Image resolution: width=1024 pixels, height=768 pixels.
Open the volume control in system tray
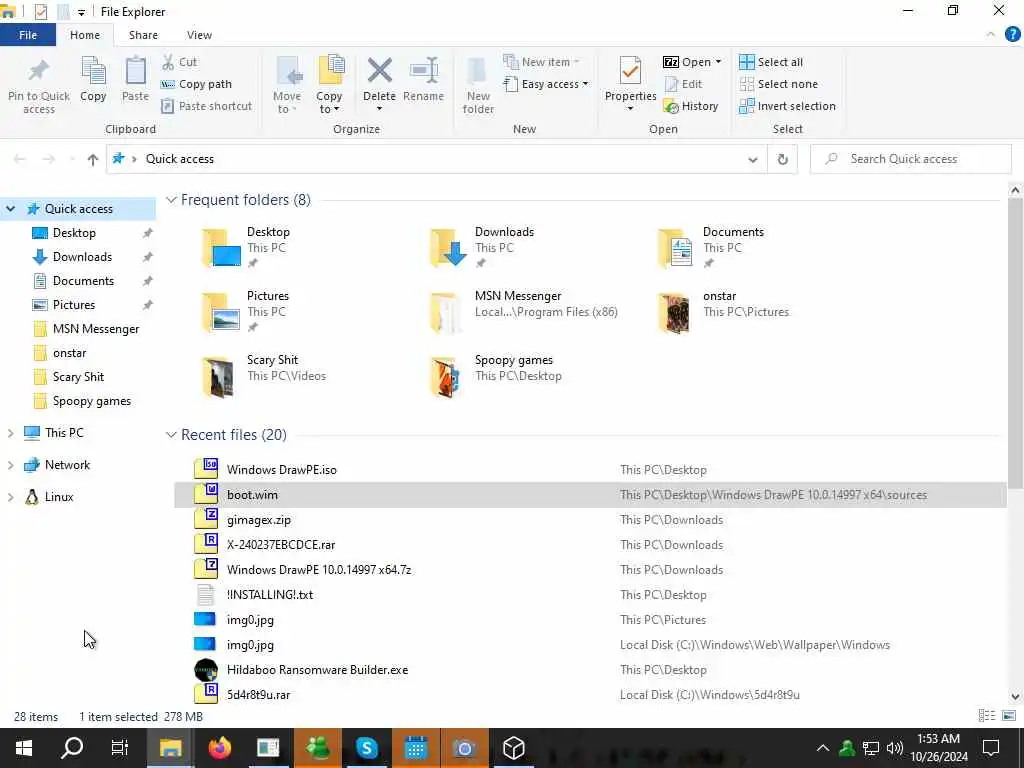pos(895,748)
